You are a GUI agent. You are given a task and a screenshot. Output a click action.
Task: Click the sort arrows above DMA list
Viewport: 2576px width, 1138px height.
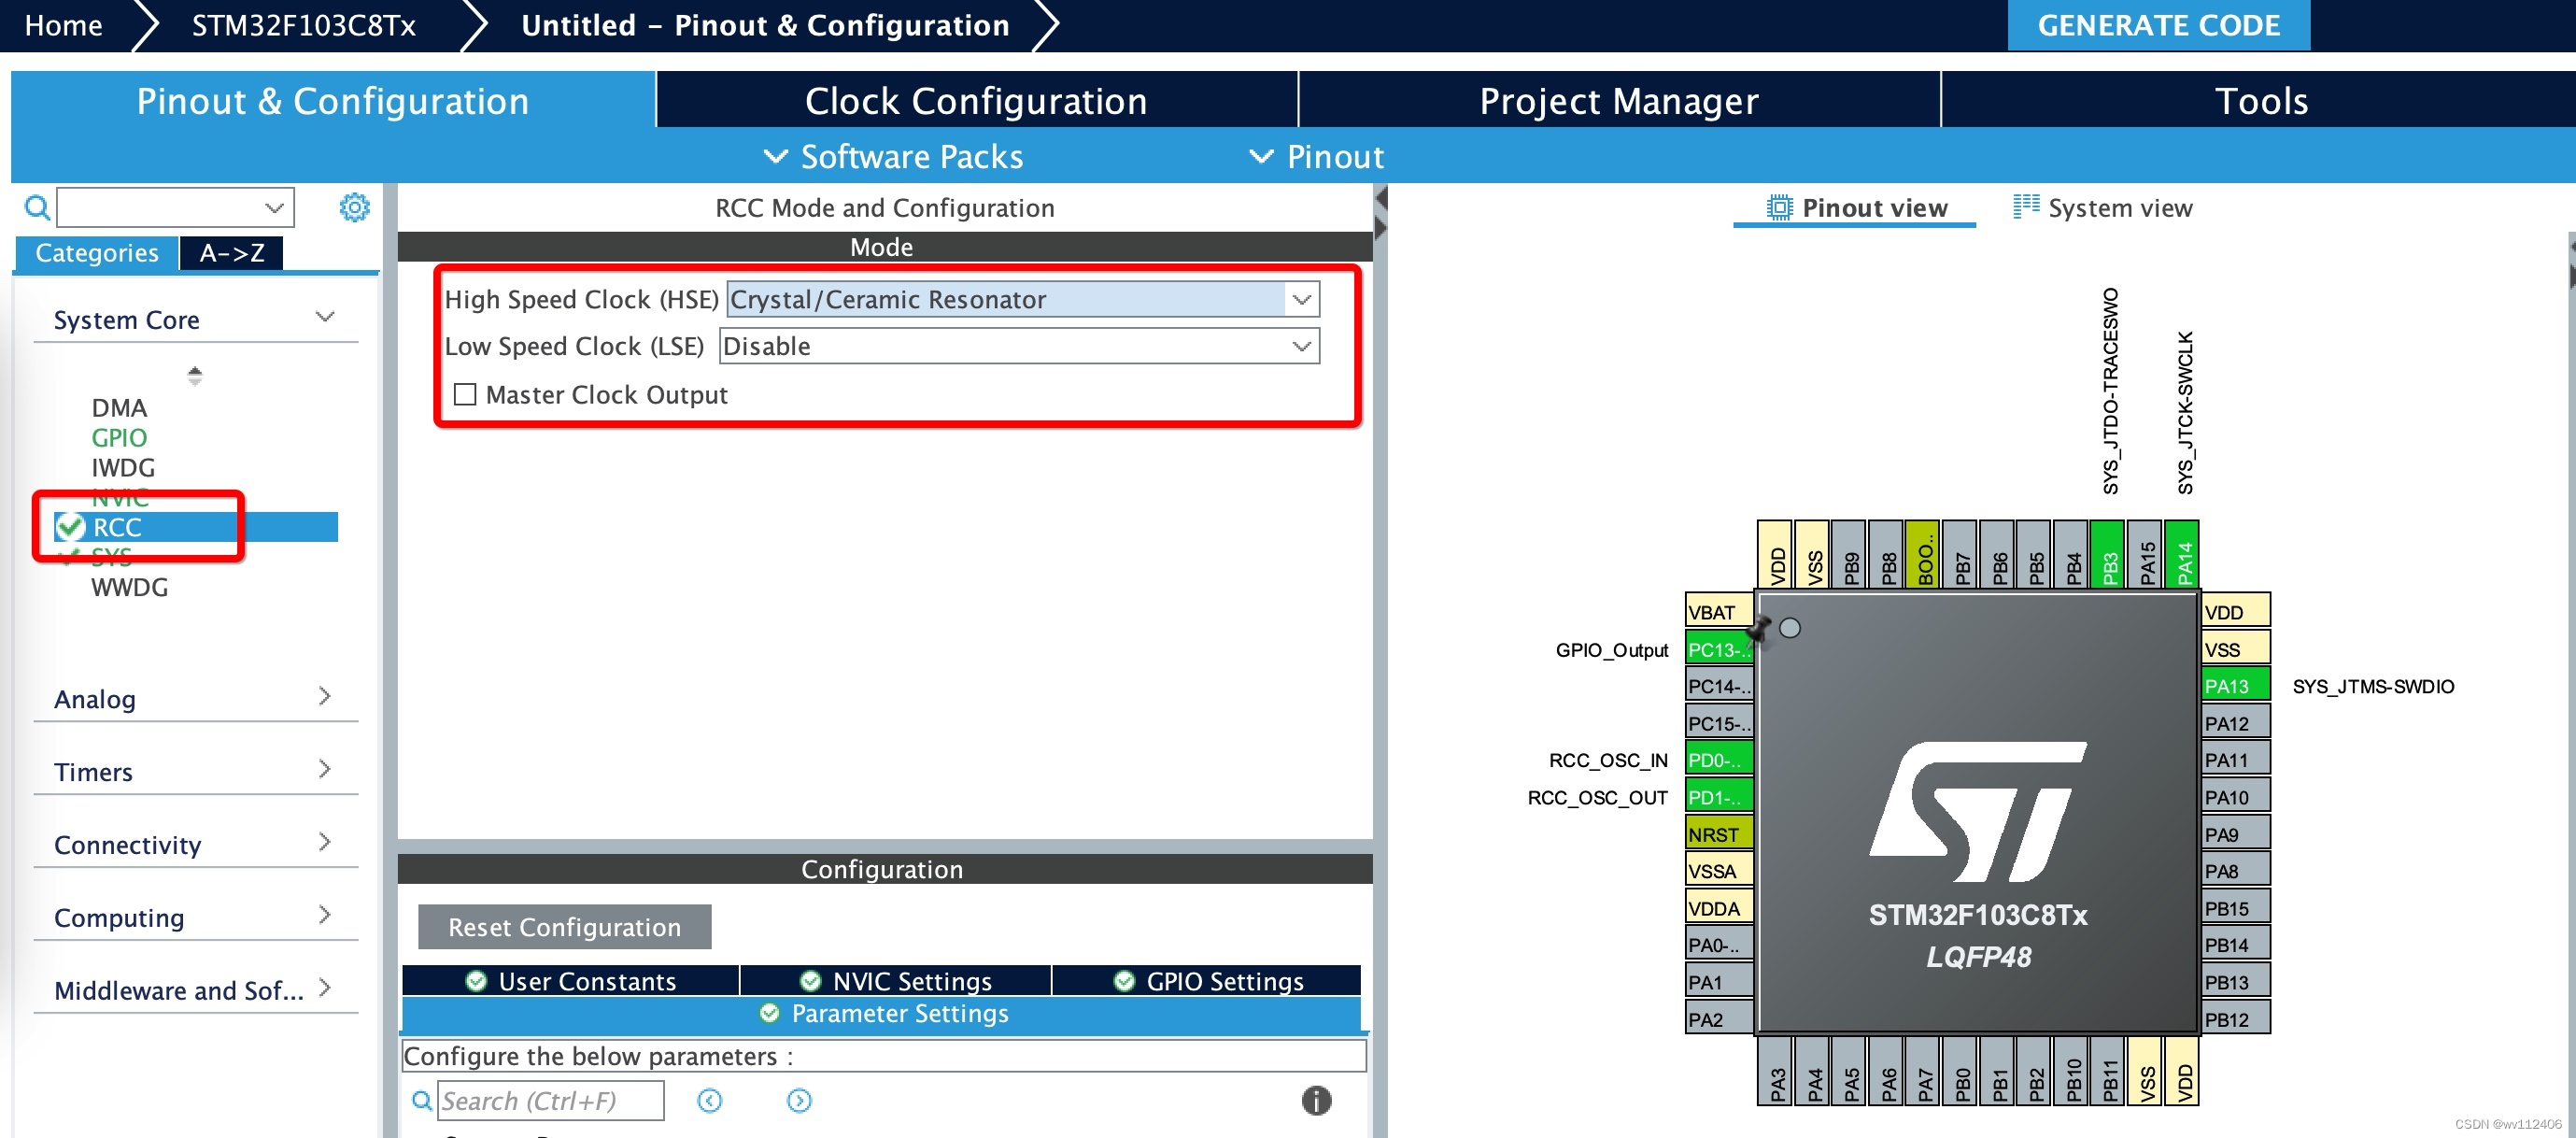[x=195, y=375]
